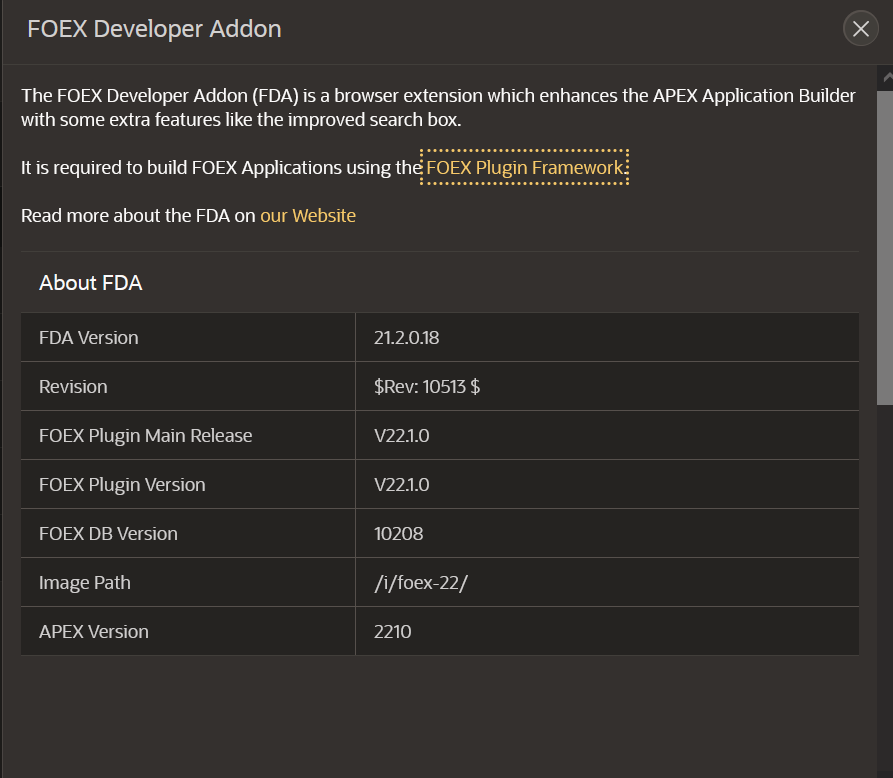Select the 10208 DB version value

(399, 534)
